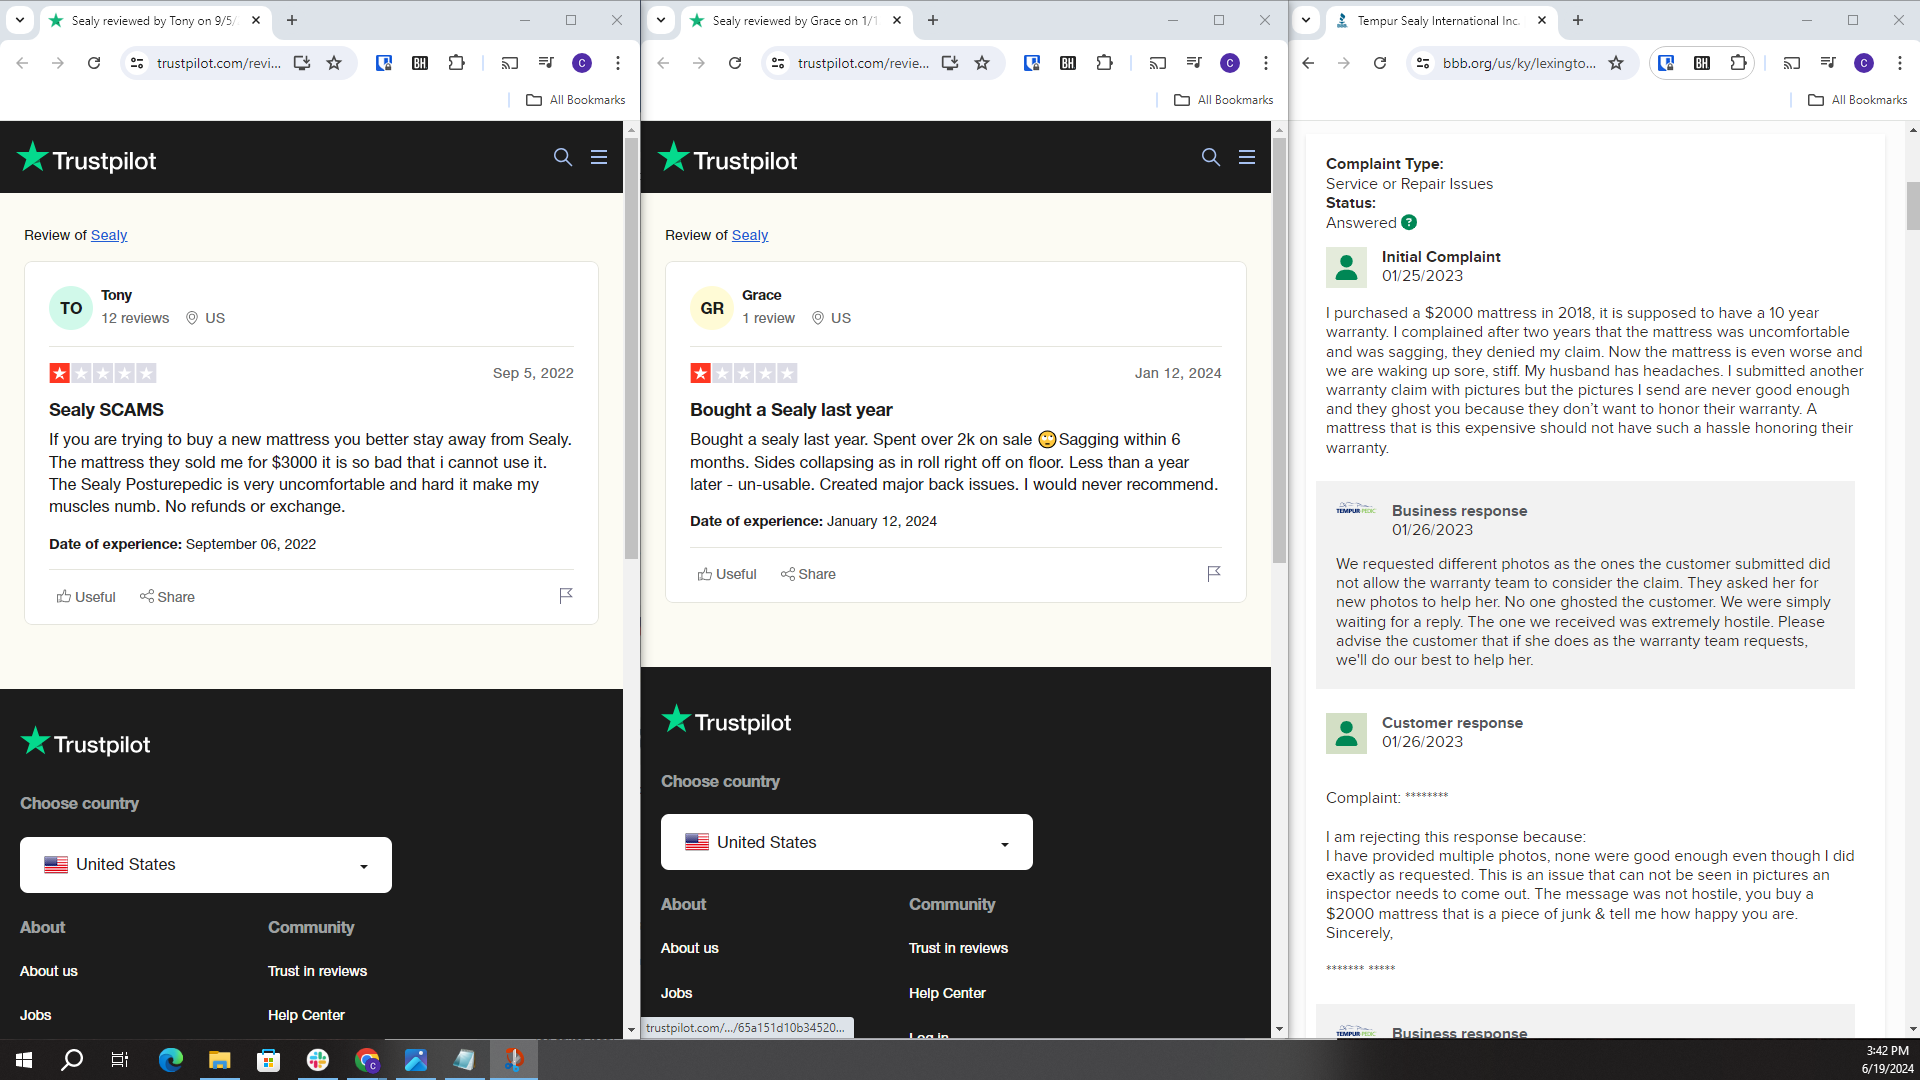
Task: Open Slack from taskbar
Action: tap(318, 1060)
